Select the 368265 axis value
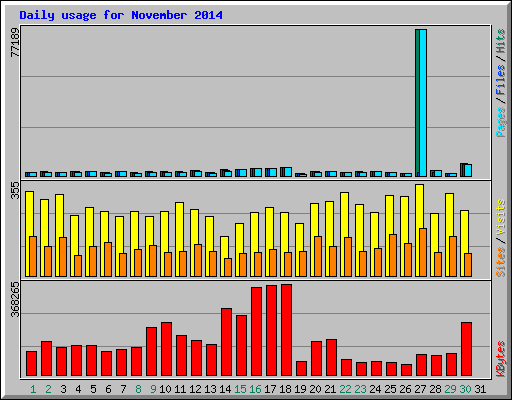This screenshot has height=400, width=512. [x=15, y=300]
